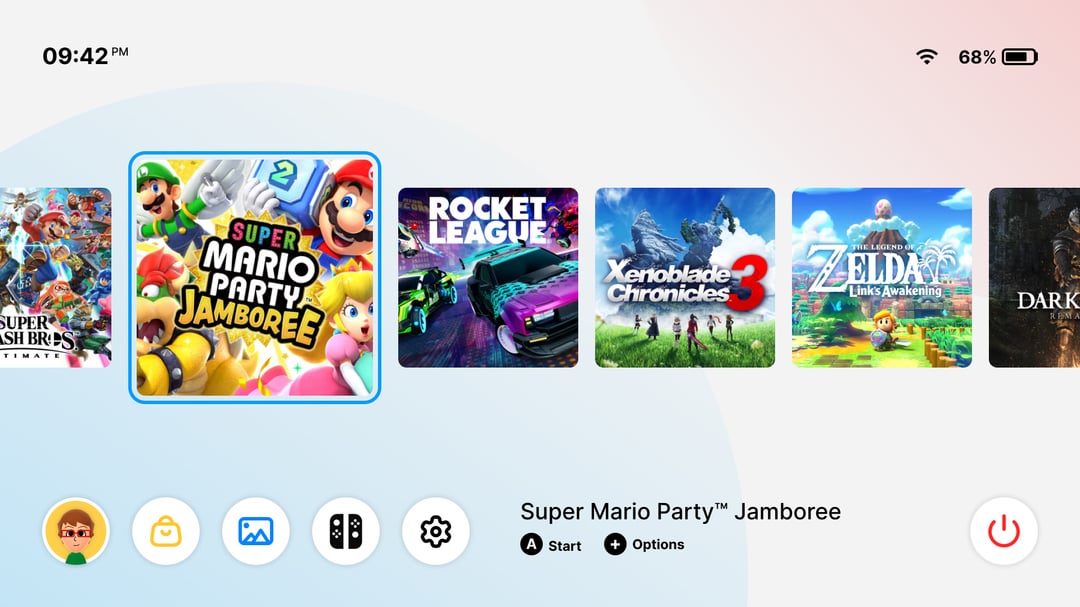Select Xenoblade Chronicles 3 game tile
Image resolution: width=1080 pixels, height=607 pixels.
685,278
